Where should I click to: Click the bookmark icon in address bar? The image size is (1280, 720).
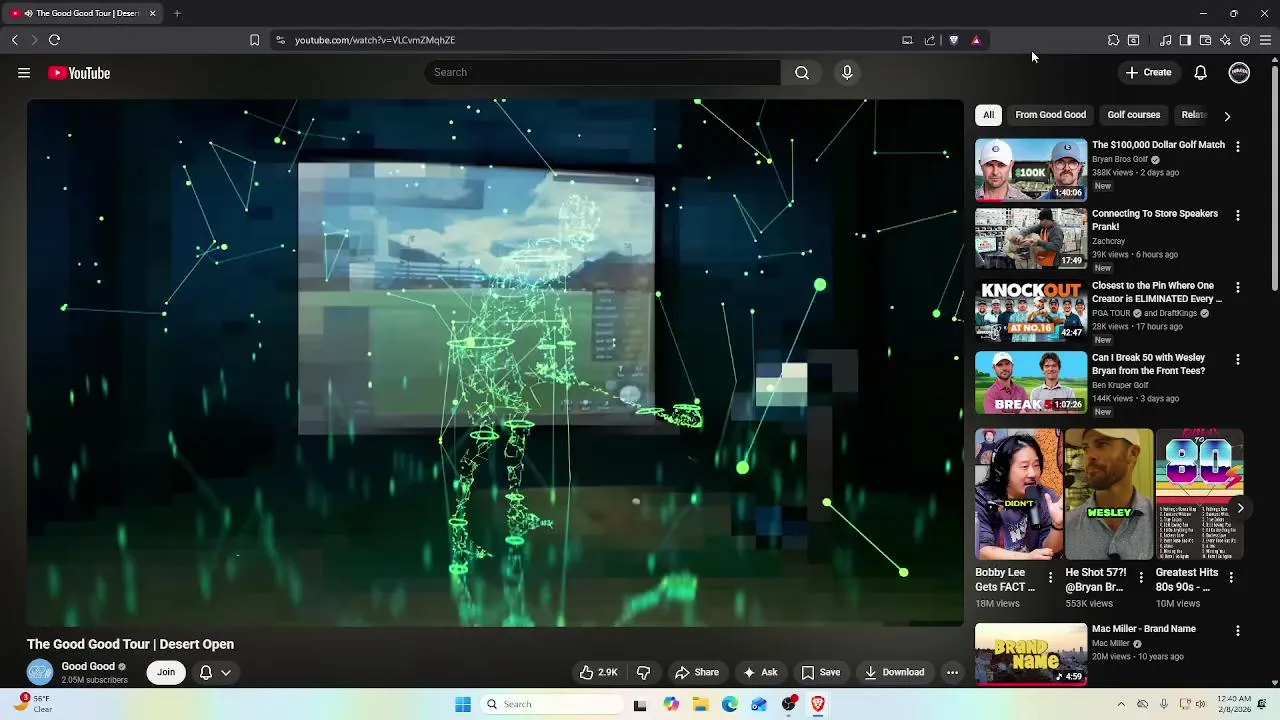[x=254, y=40]
